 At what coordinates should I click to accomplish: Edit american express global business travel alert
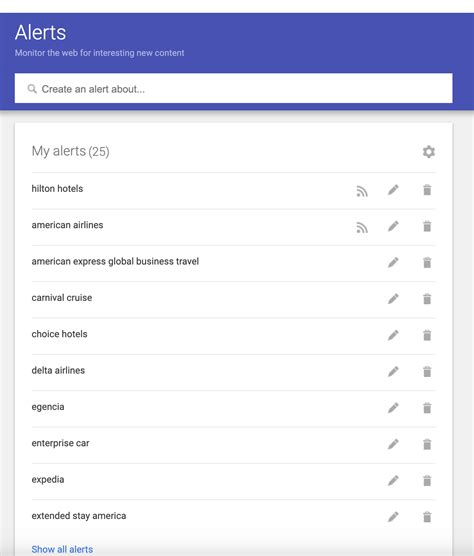(x=393, y=263)
